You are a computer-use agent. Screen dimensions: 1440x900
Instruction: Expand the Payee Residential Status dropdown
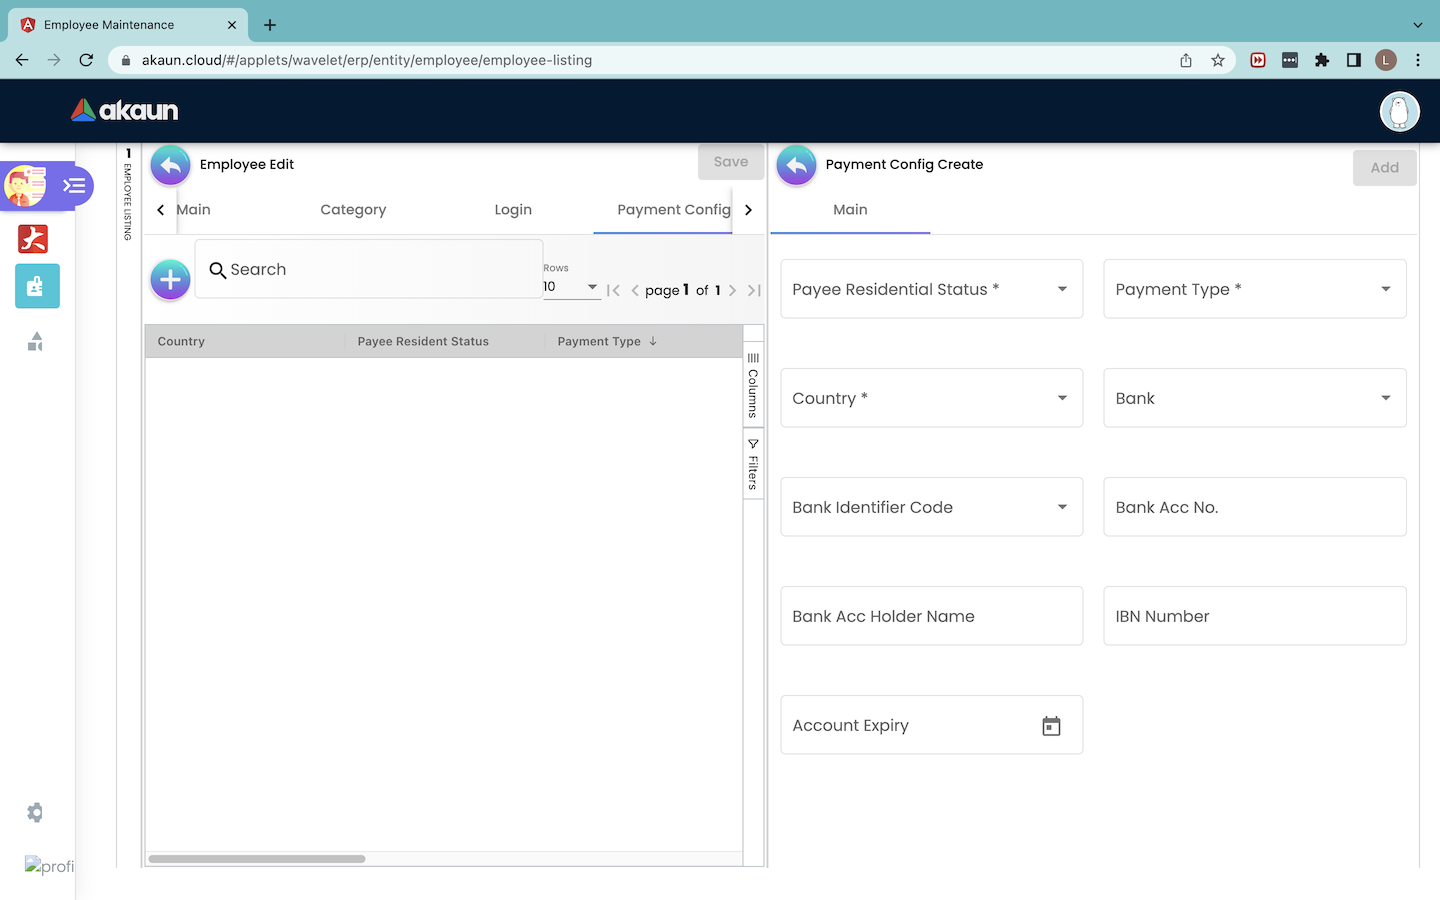(931, 289)
